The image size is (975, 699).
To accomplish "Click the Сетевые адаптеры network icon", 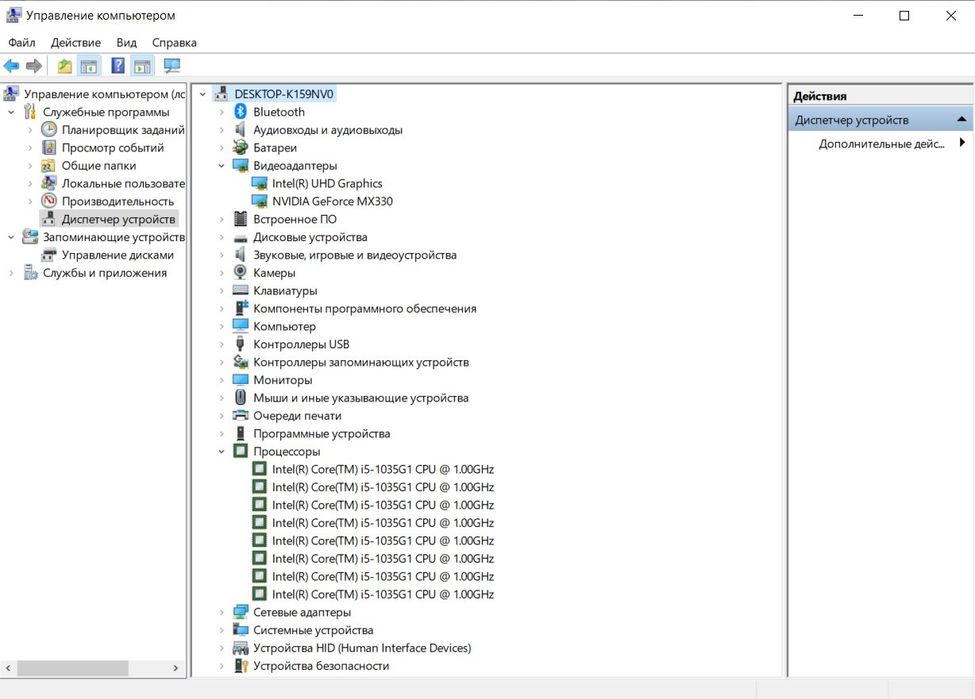I will (x=240, y=612).
